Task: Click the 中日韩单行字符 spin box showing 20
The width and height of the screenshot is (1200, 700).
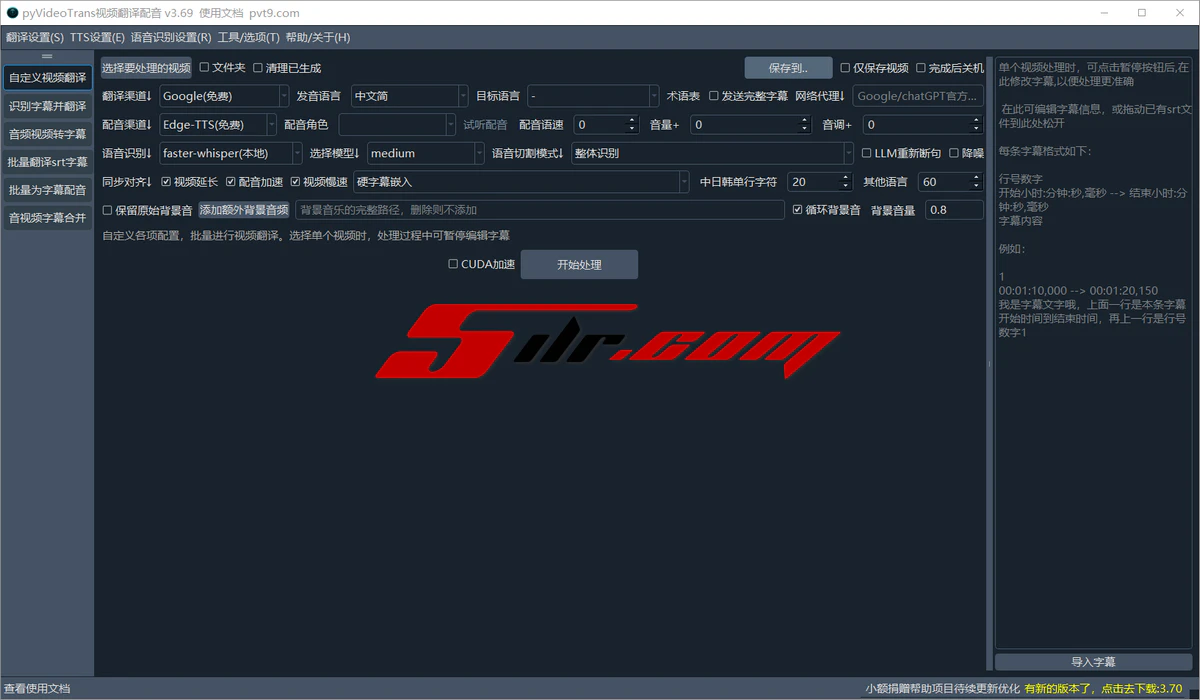Action: 819,182
